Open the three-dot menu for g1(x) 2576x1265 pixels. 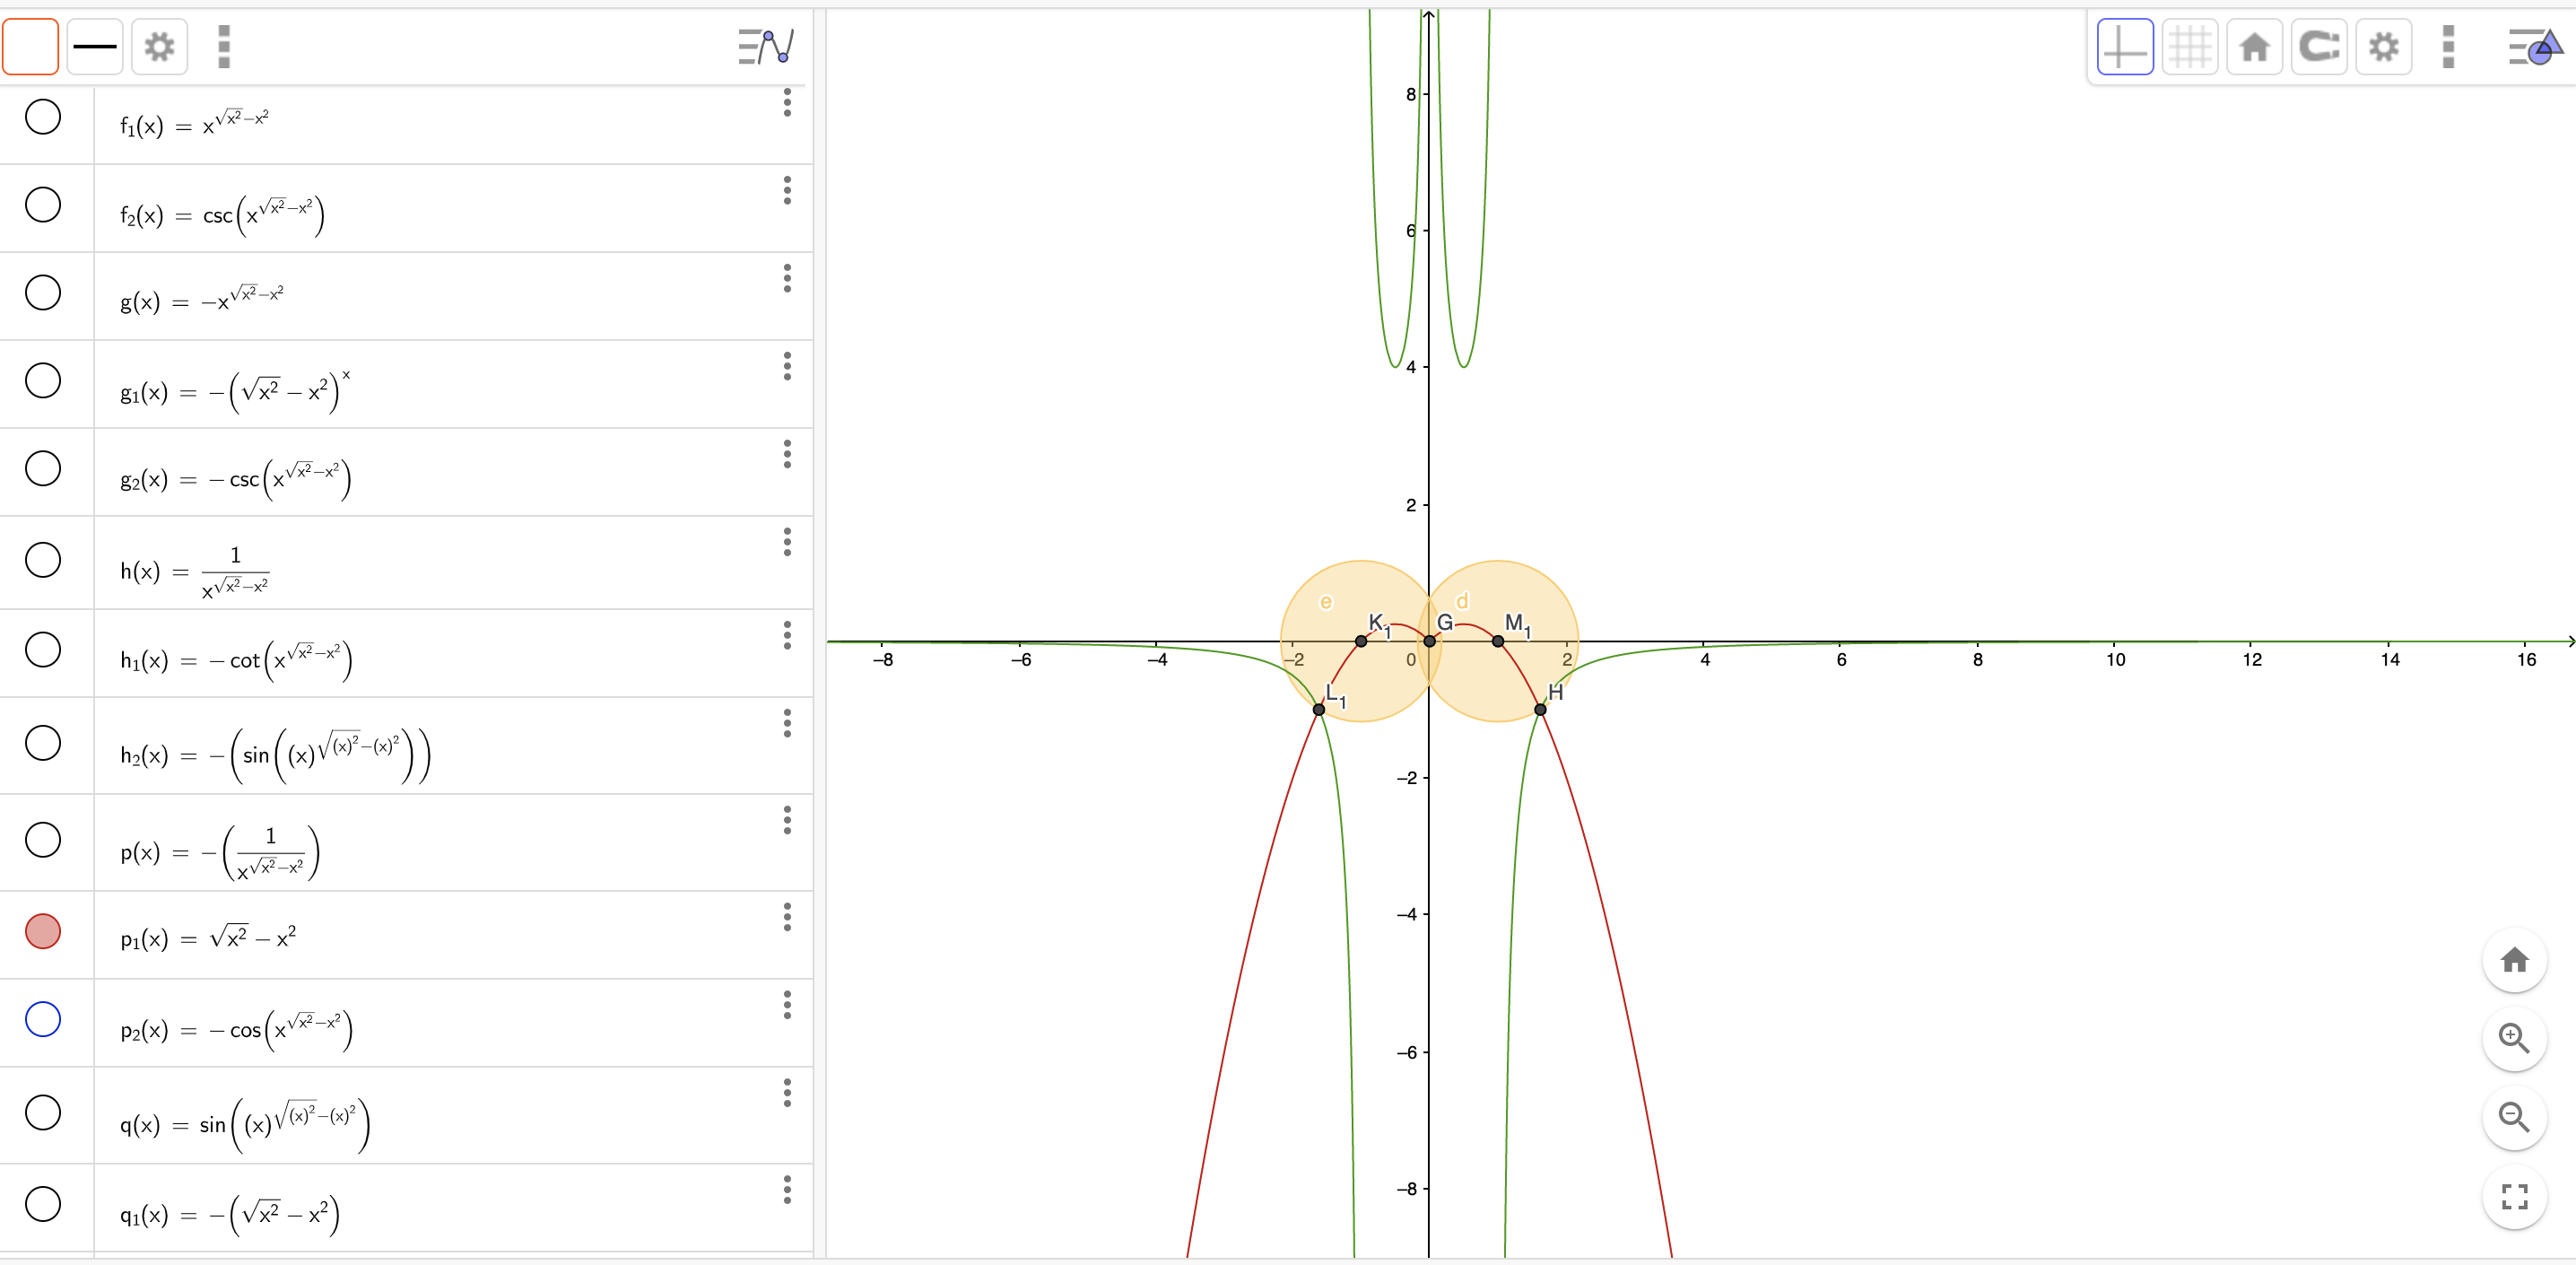click(x=788, y=366)
